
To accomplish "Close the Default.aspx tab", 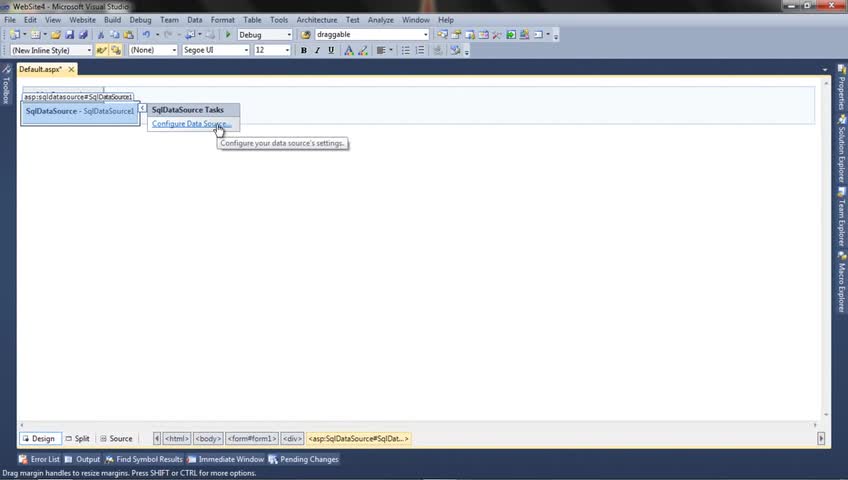I will tap(71, 69).
